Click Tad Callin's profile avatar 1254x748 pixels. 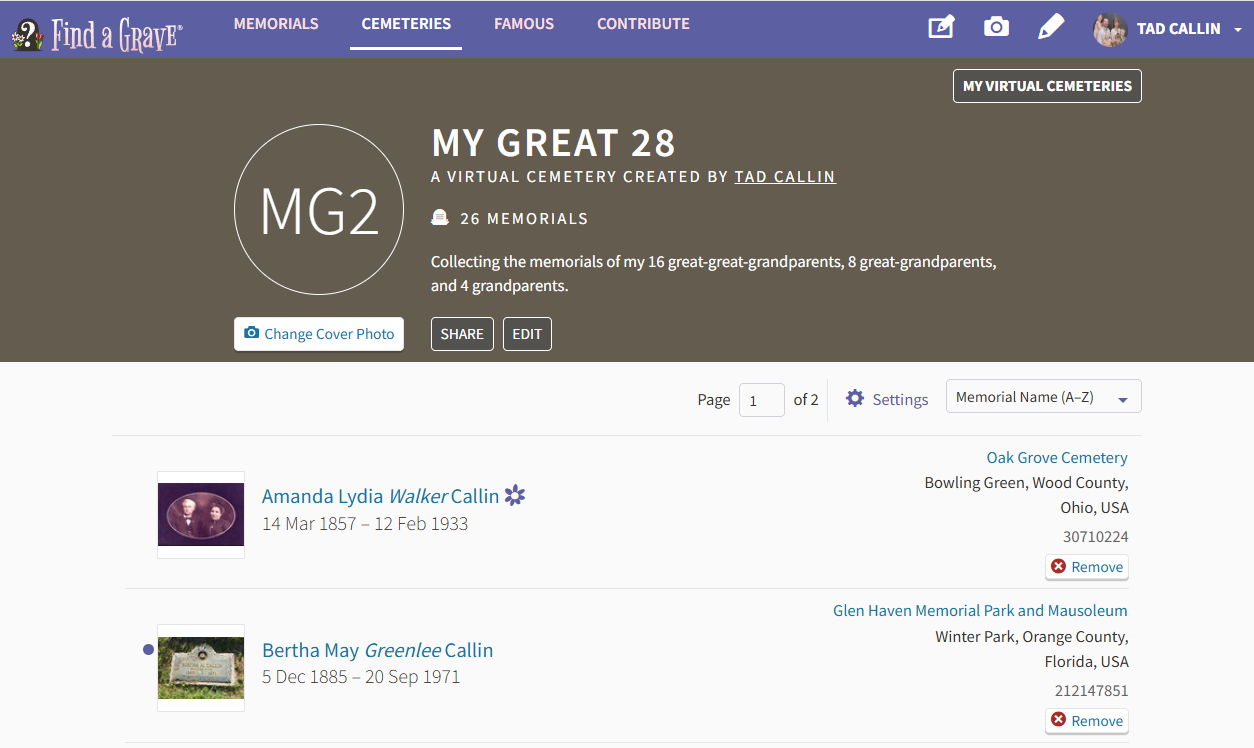coord(1110,29)
